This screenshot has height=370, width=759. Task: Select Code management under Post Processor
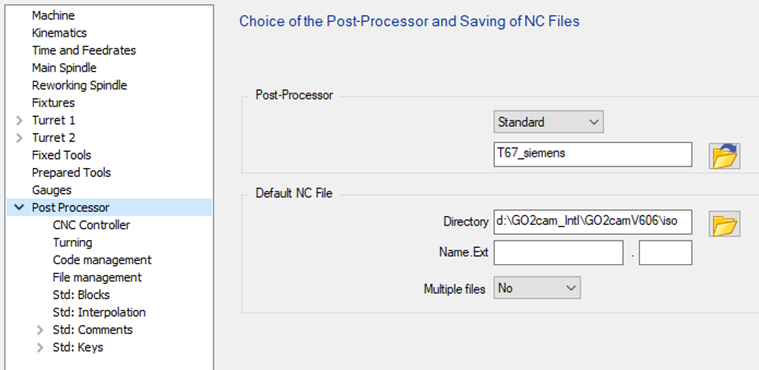(x=102, y=260)
